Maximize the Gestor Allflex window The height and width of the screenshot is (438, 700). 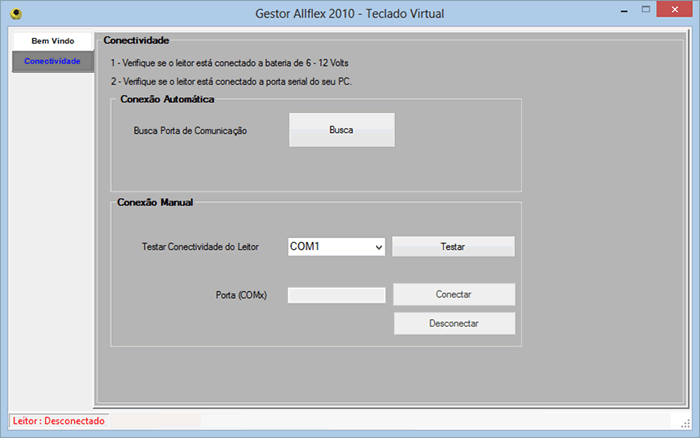[646, 10]
